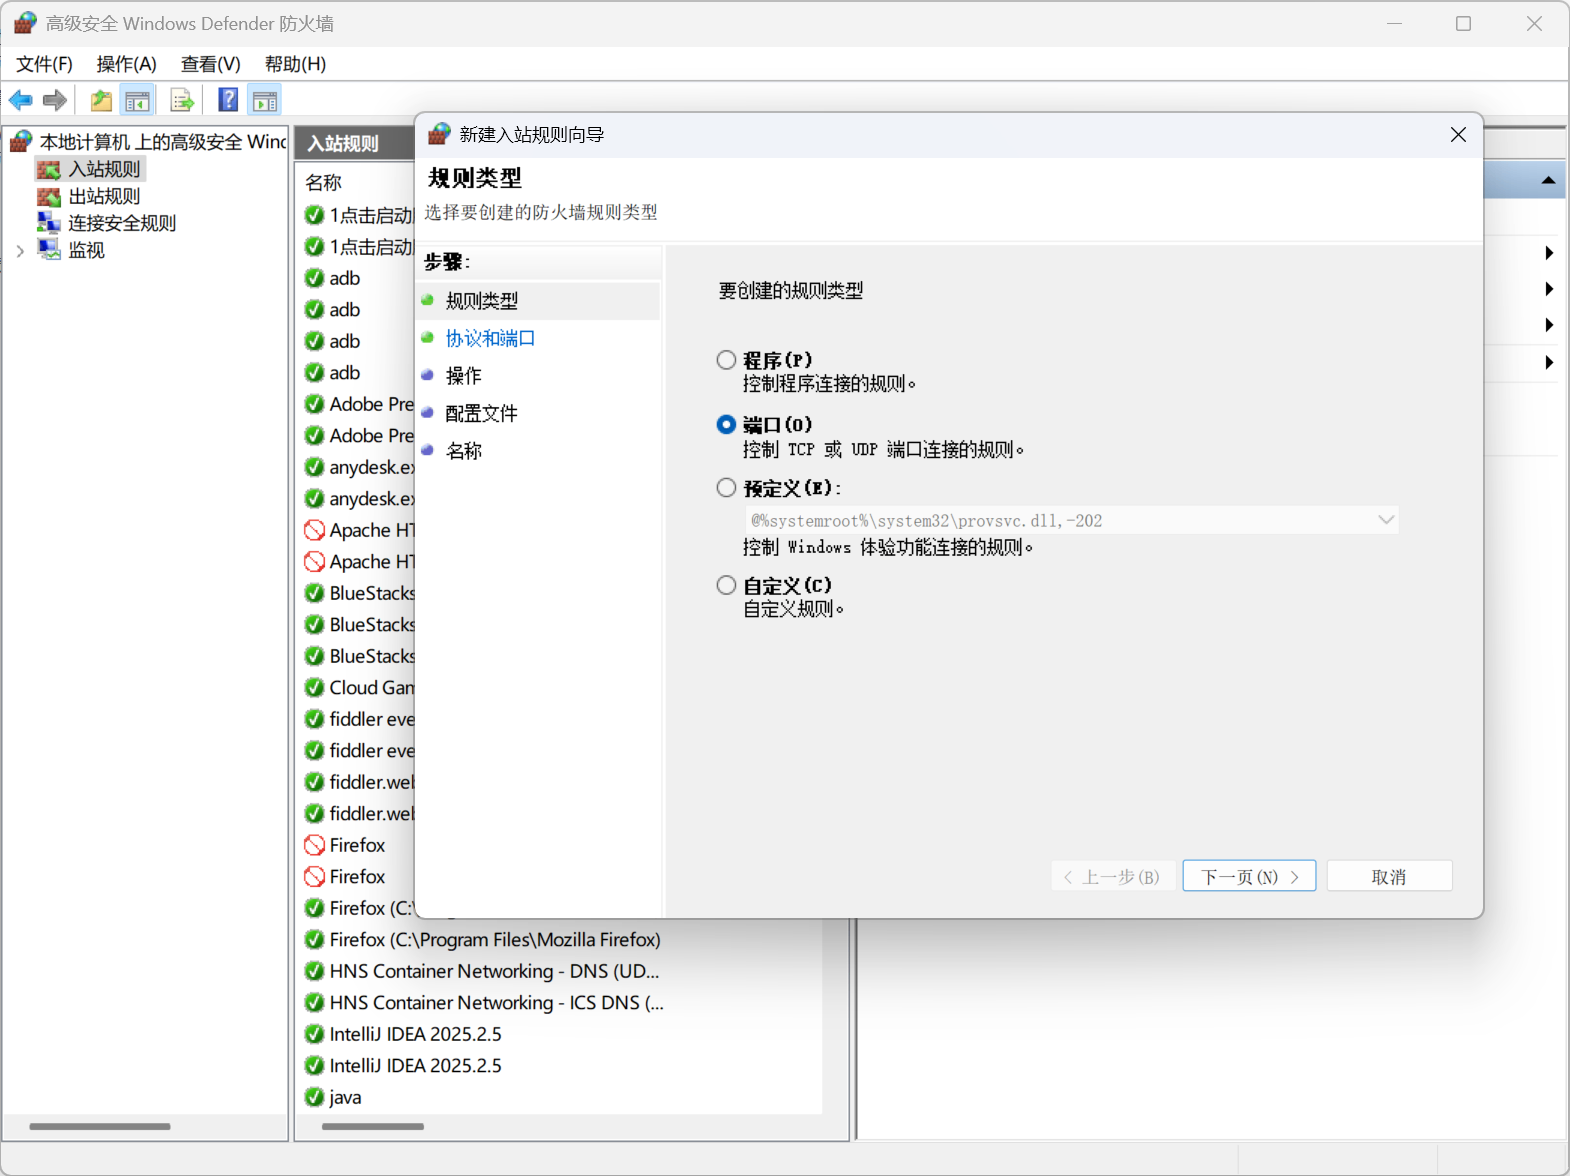The width and height of the screenshot is (1570, 1176).
Task: Open the Help toolbar icon
Action: 229,100
